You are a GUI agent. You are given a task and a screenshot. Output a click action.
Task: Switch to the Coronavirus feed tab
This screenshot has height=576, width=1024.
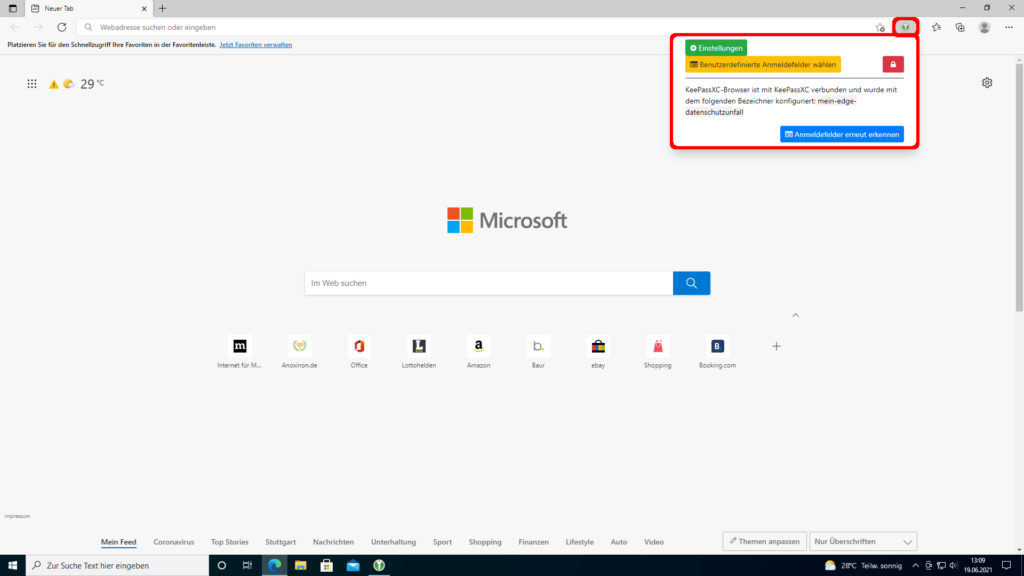(x=174, y=542)
